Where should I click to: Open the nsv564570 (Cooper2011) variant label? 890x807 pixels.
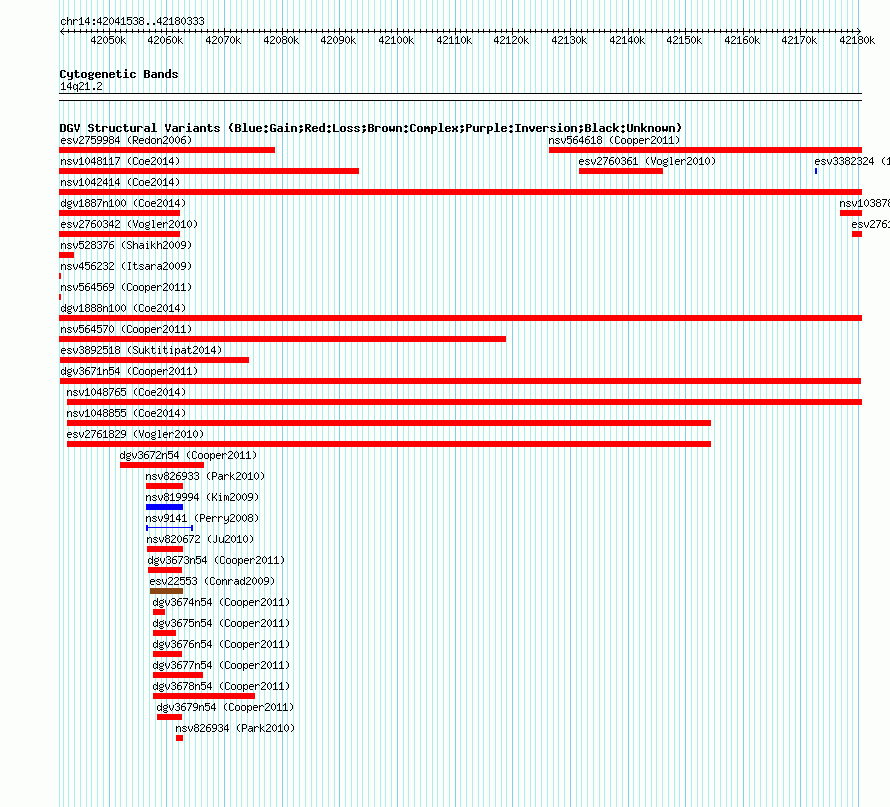coord(126,329)
